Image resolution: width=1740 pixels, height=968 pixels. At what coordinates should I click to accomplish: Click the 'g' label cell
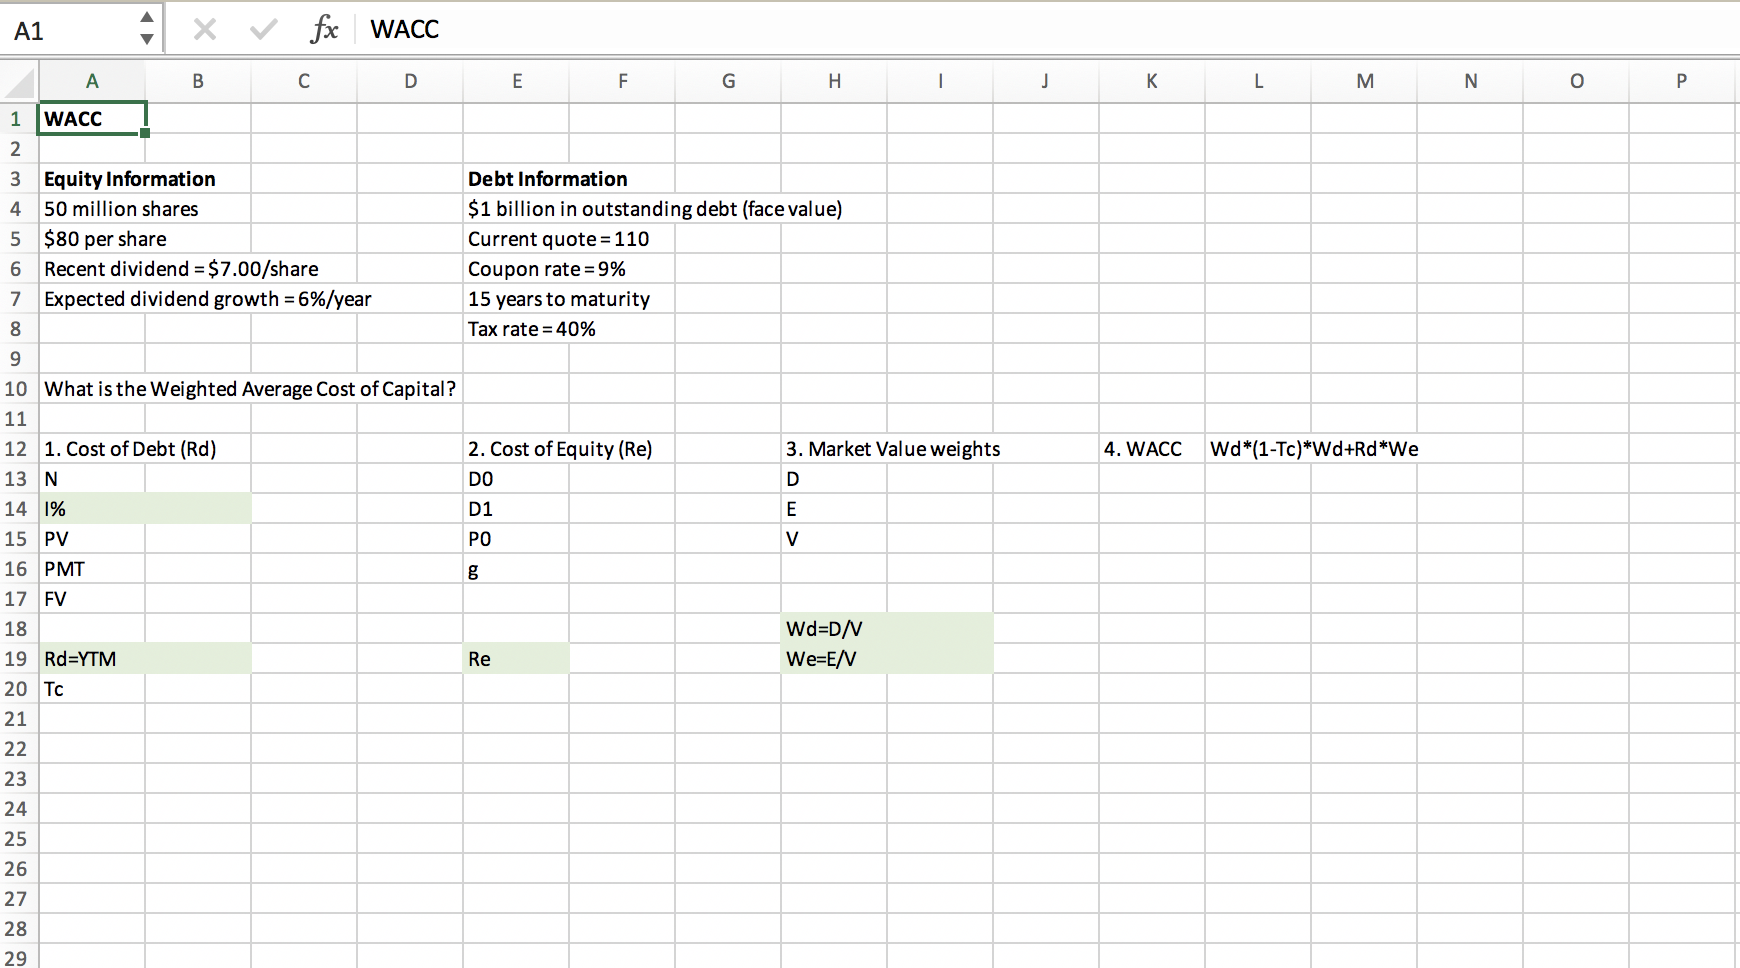(x=517, y=569)
